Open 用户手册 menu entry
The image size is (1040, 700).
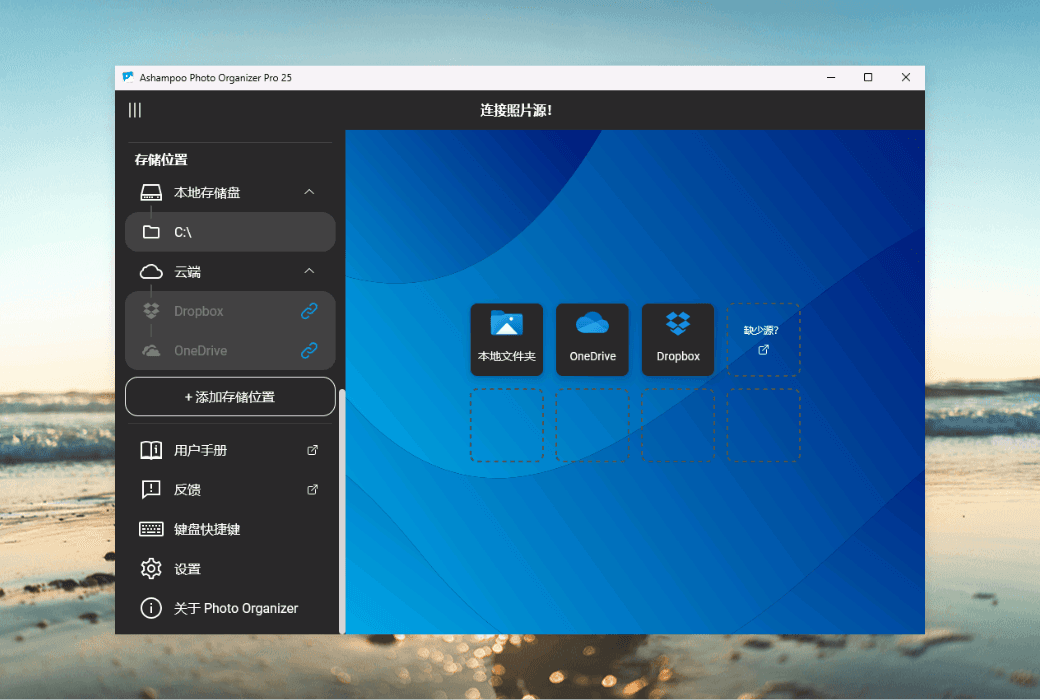click(x=230, y=451)
